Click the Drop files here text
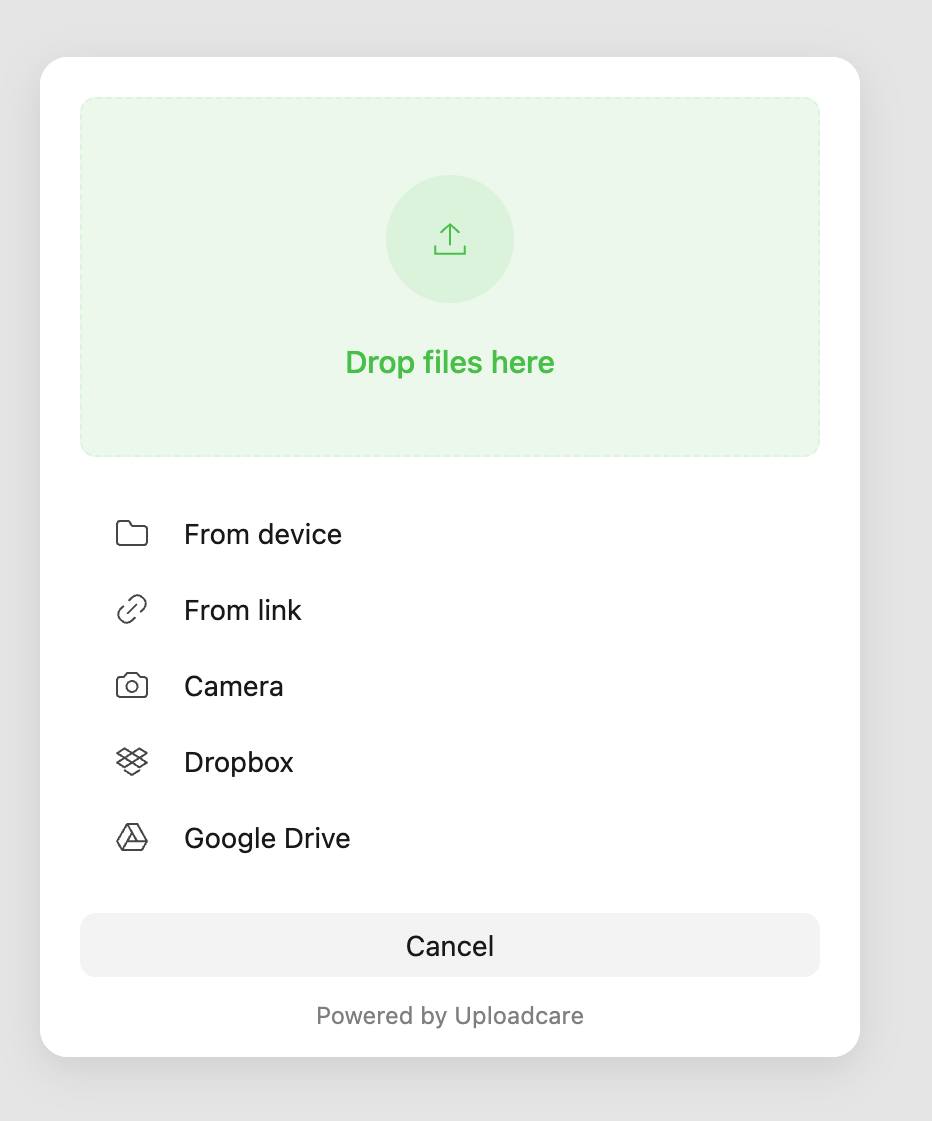 [x=450, y=362]
